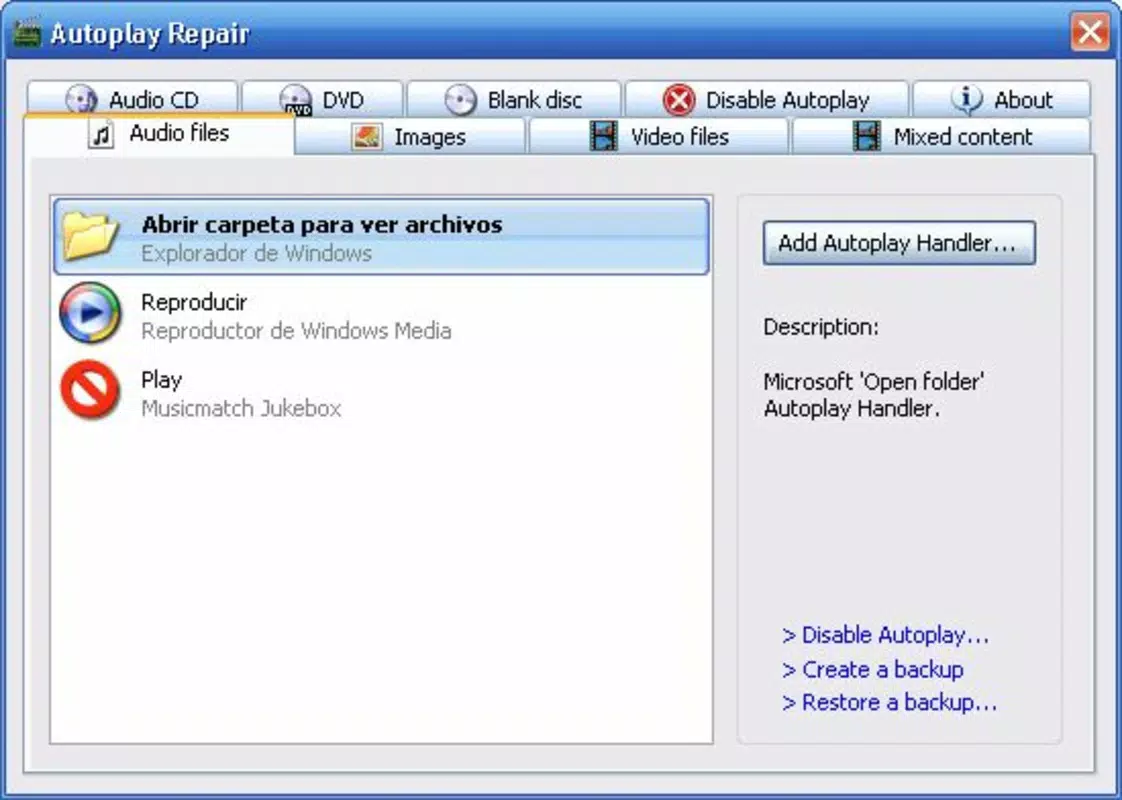Click the Add Autoplay Handler button
Viewport: 1122px width, 800px height.
(899, 243)
